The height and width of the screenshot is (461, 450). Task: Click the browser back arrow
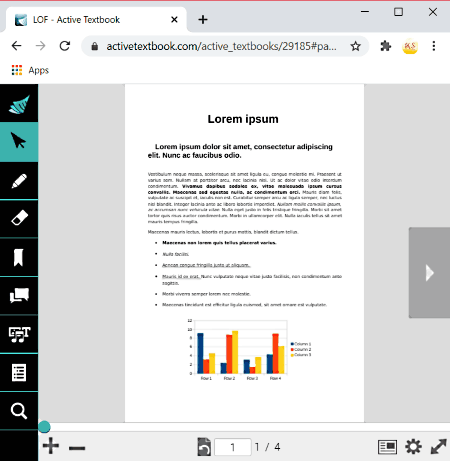click(x=16, y=46)
